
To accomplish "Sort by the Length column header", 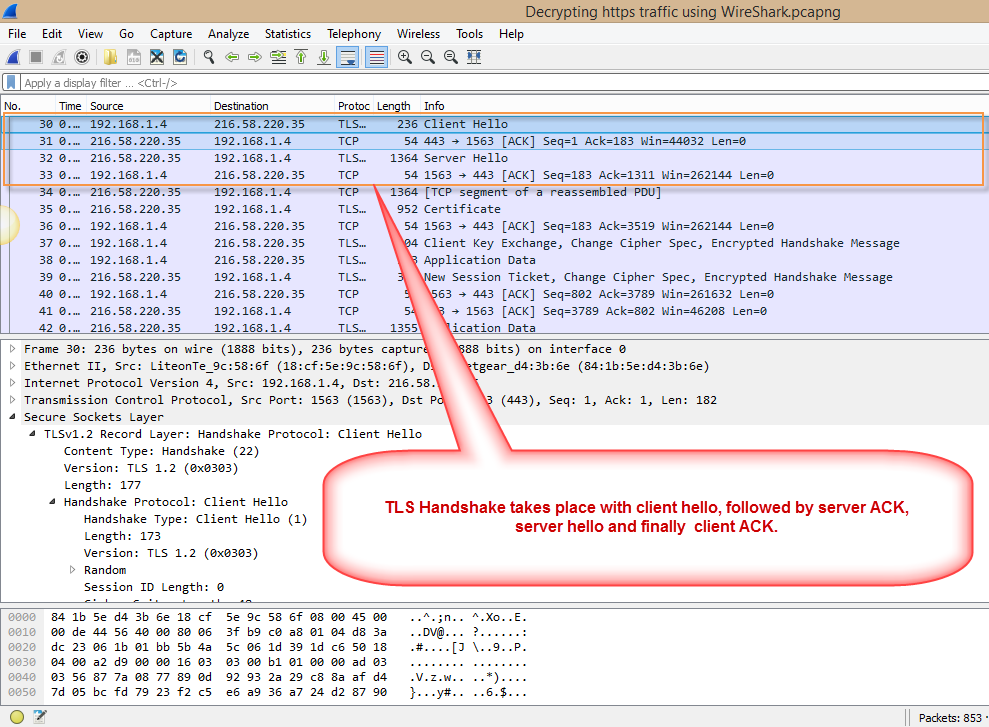I will tap(397, 106).
